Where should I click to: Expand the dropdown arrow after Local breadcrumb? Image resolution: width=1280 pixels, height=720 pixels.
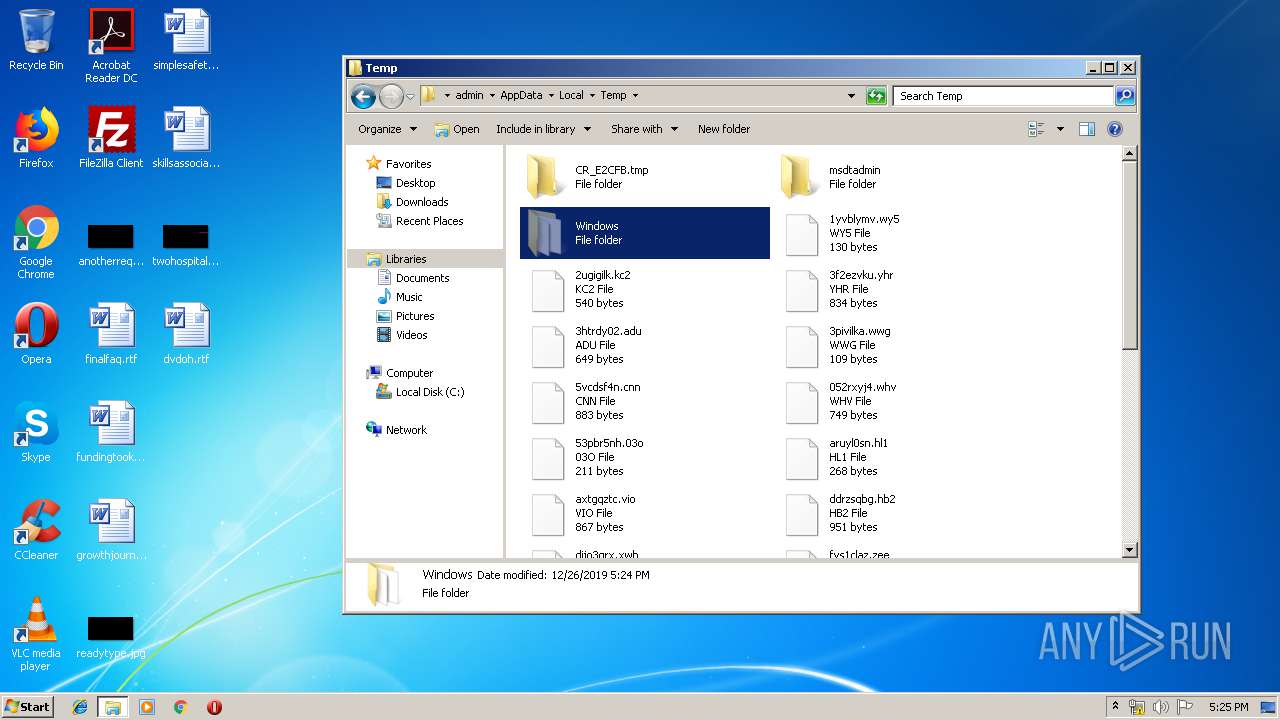[x=591, y=96]
